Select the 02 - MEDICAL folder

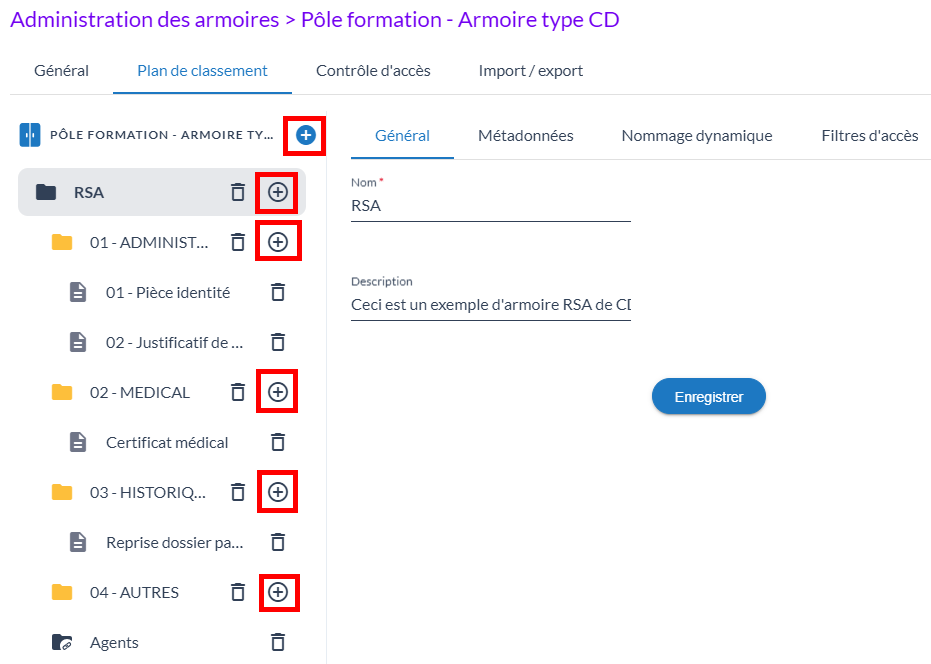(140, 392)
